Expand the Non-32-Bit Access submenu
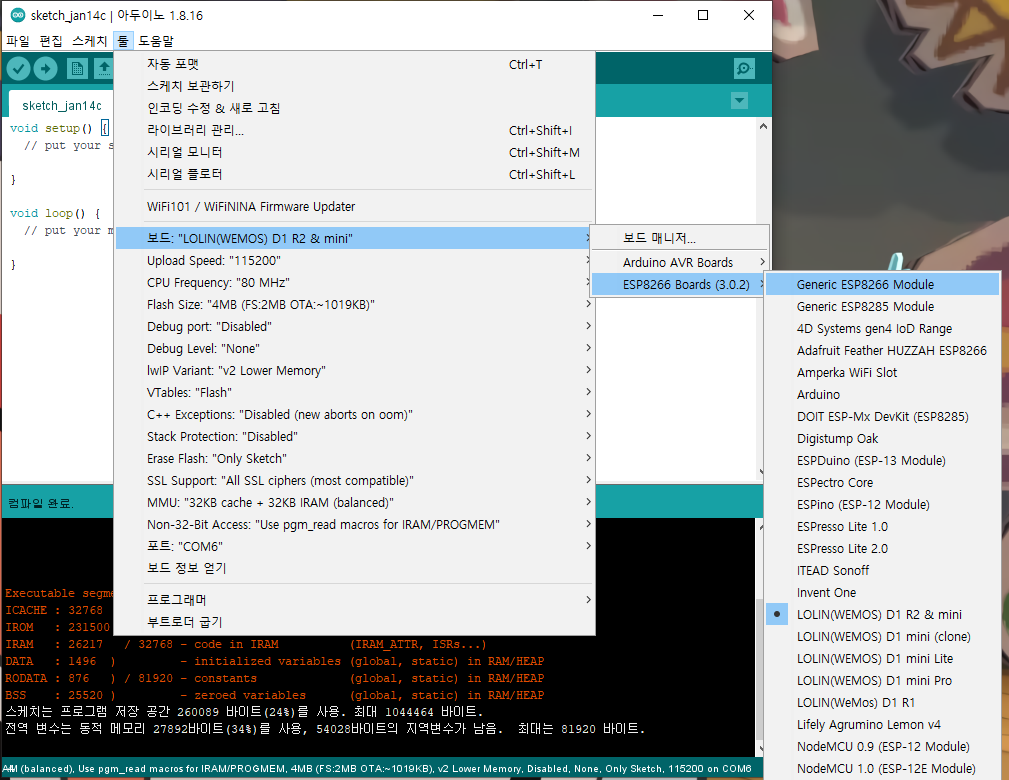This screenshot has height=780, width=1009. point(355,525)
